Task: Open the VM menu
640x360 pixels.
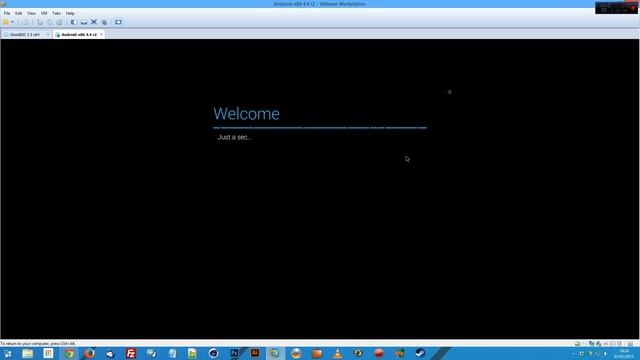Action: pos(44,13)
